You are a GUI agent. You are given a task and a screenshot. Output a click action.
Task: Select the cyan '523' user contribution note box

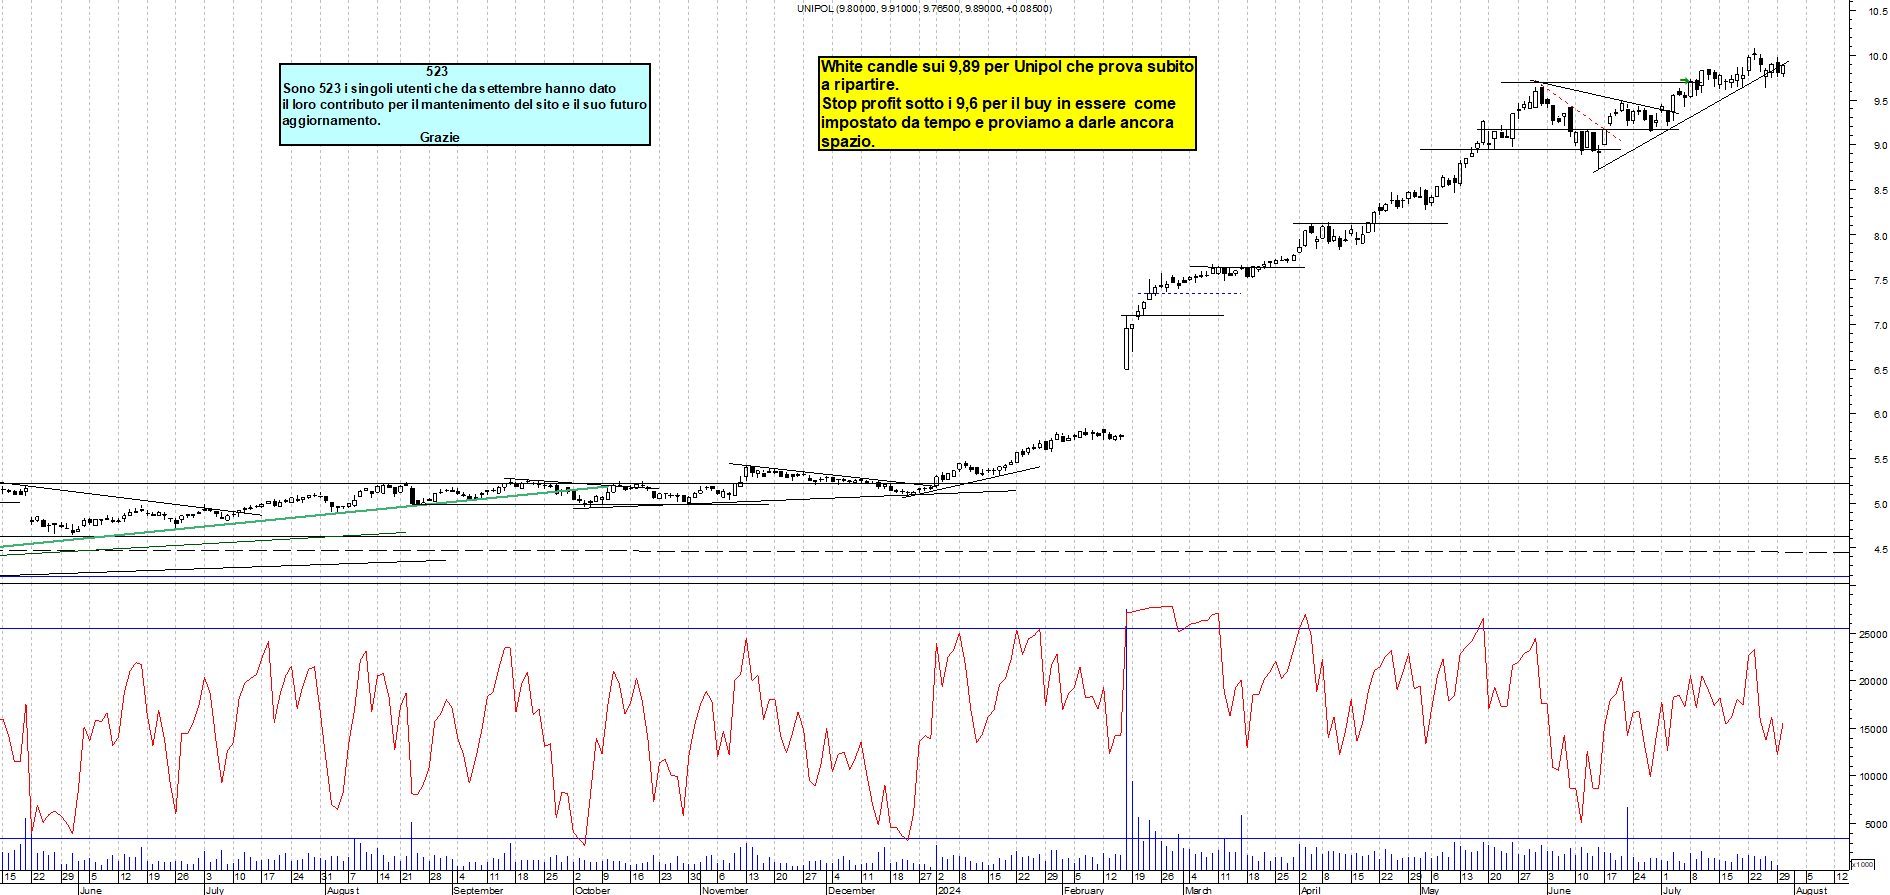(x=465, y=105)
